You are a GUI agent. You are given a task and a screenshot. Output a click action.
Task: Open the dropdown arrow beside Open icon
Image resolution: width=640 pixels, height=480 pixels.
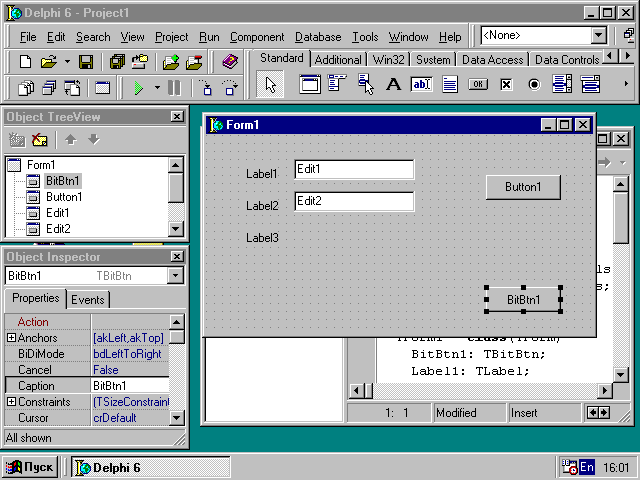point(67,62)
